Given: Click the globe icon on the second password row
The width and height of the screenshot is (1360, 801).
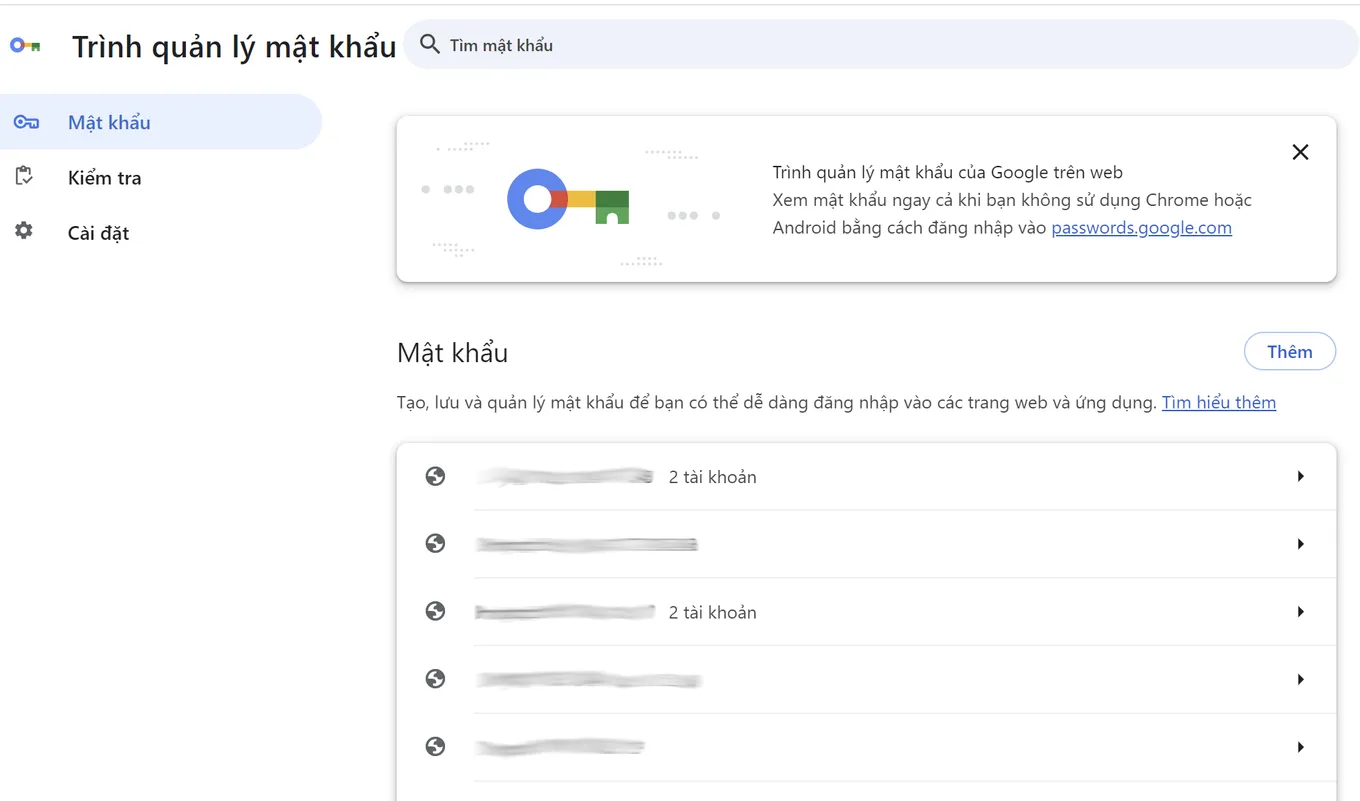Looking at the screenshot, I should (x=435, y=543).
